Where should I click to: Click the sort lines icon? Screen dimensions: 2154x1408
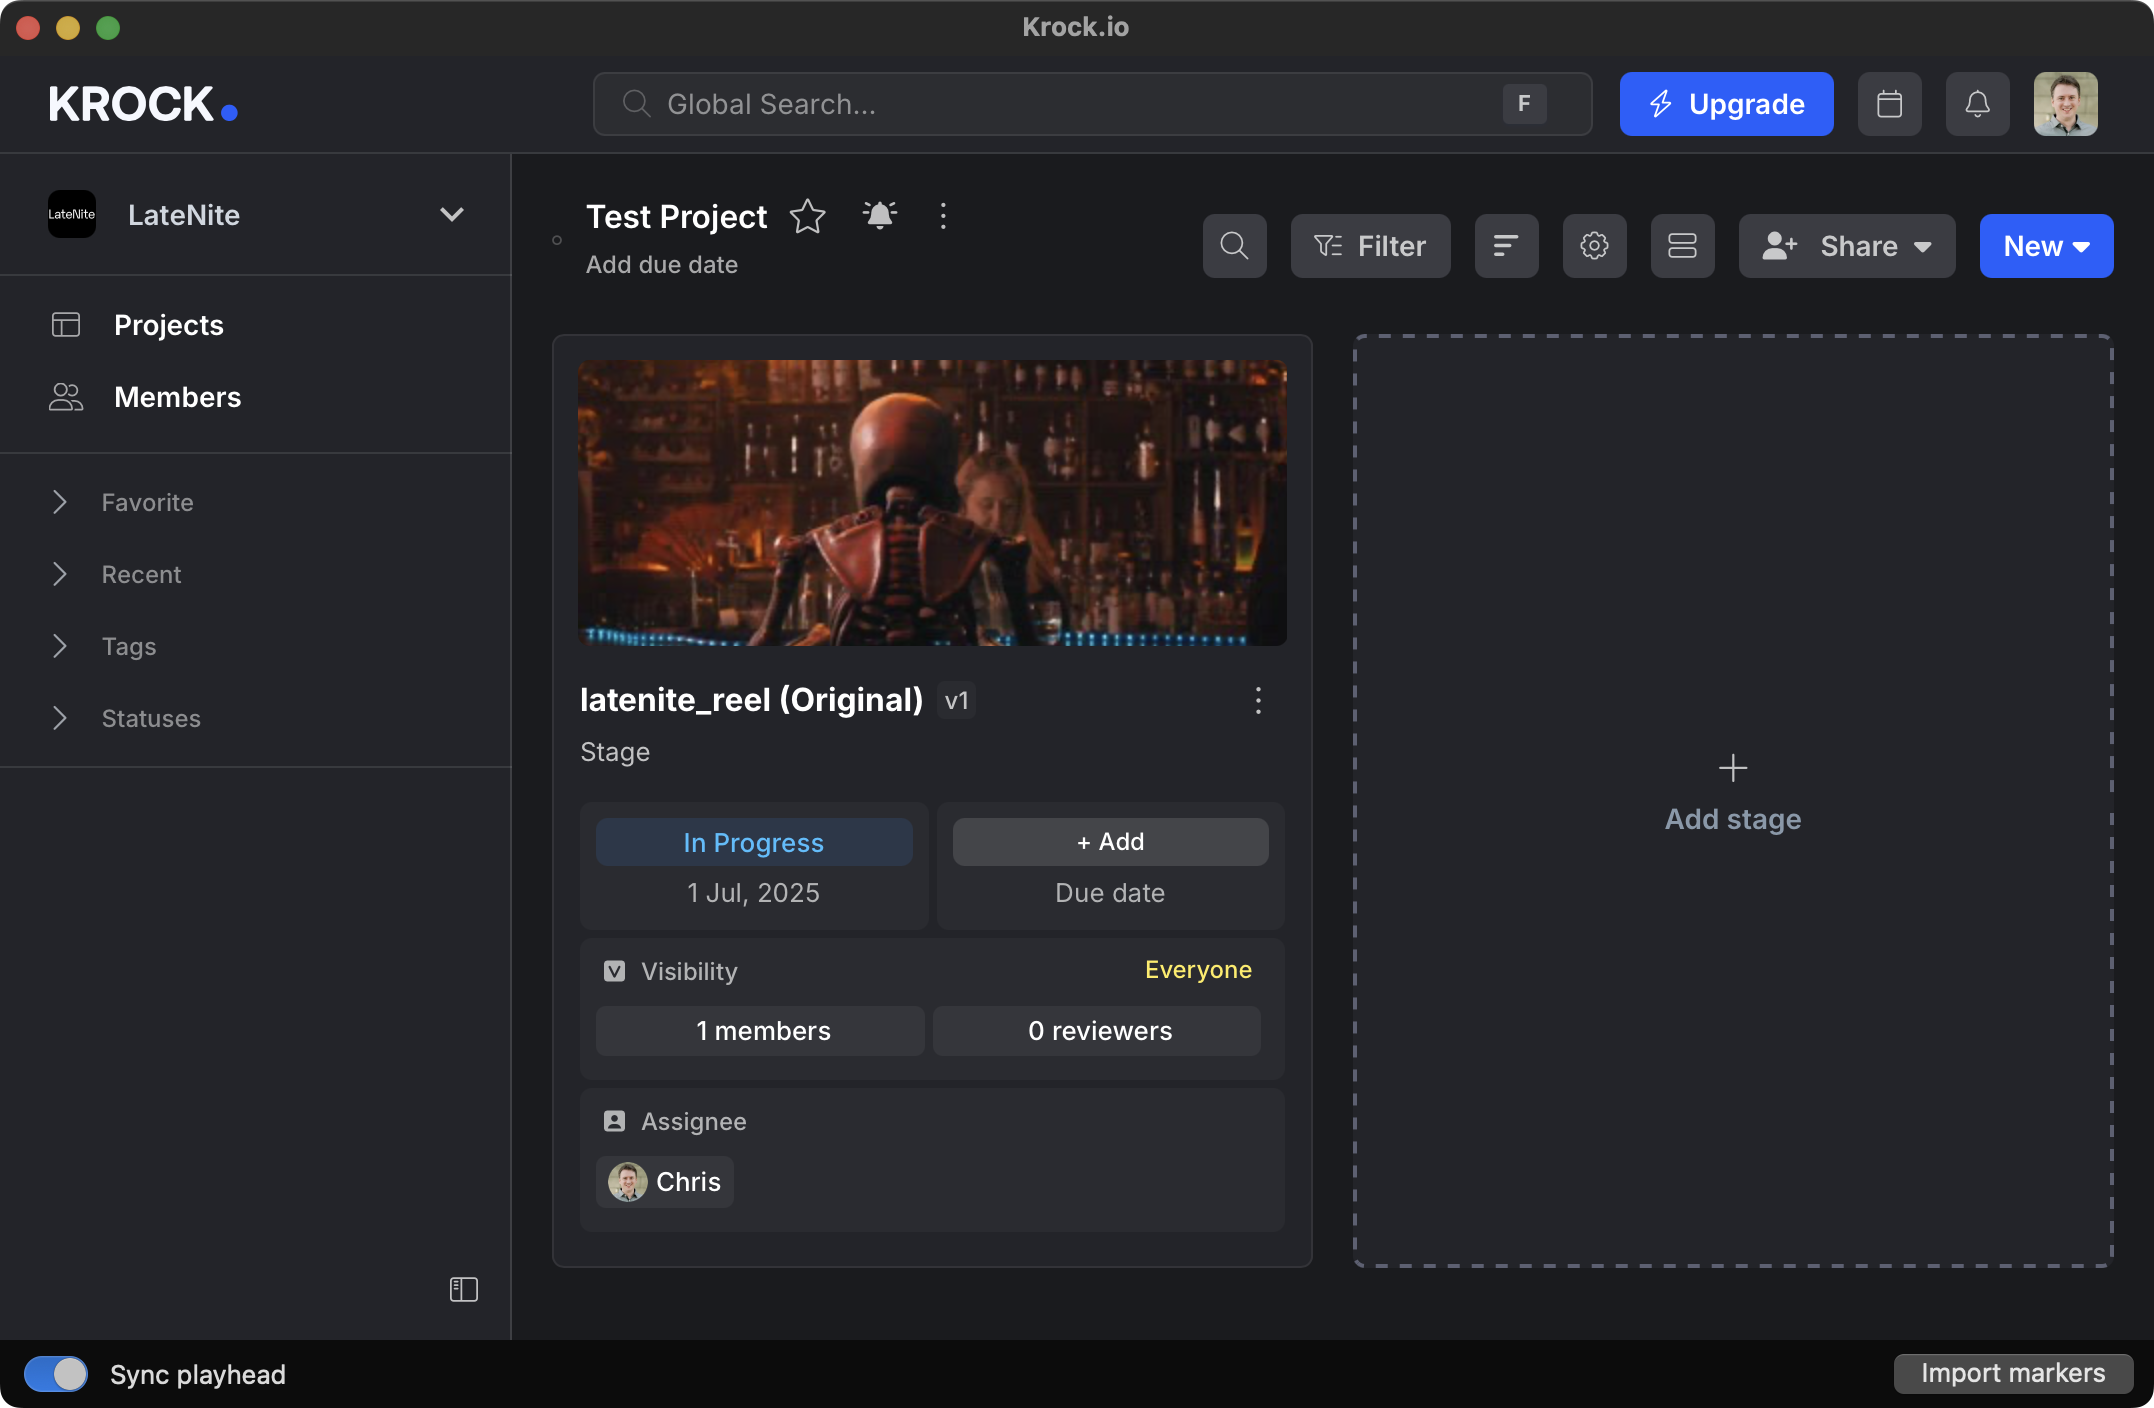click(x=1506, y=246)
